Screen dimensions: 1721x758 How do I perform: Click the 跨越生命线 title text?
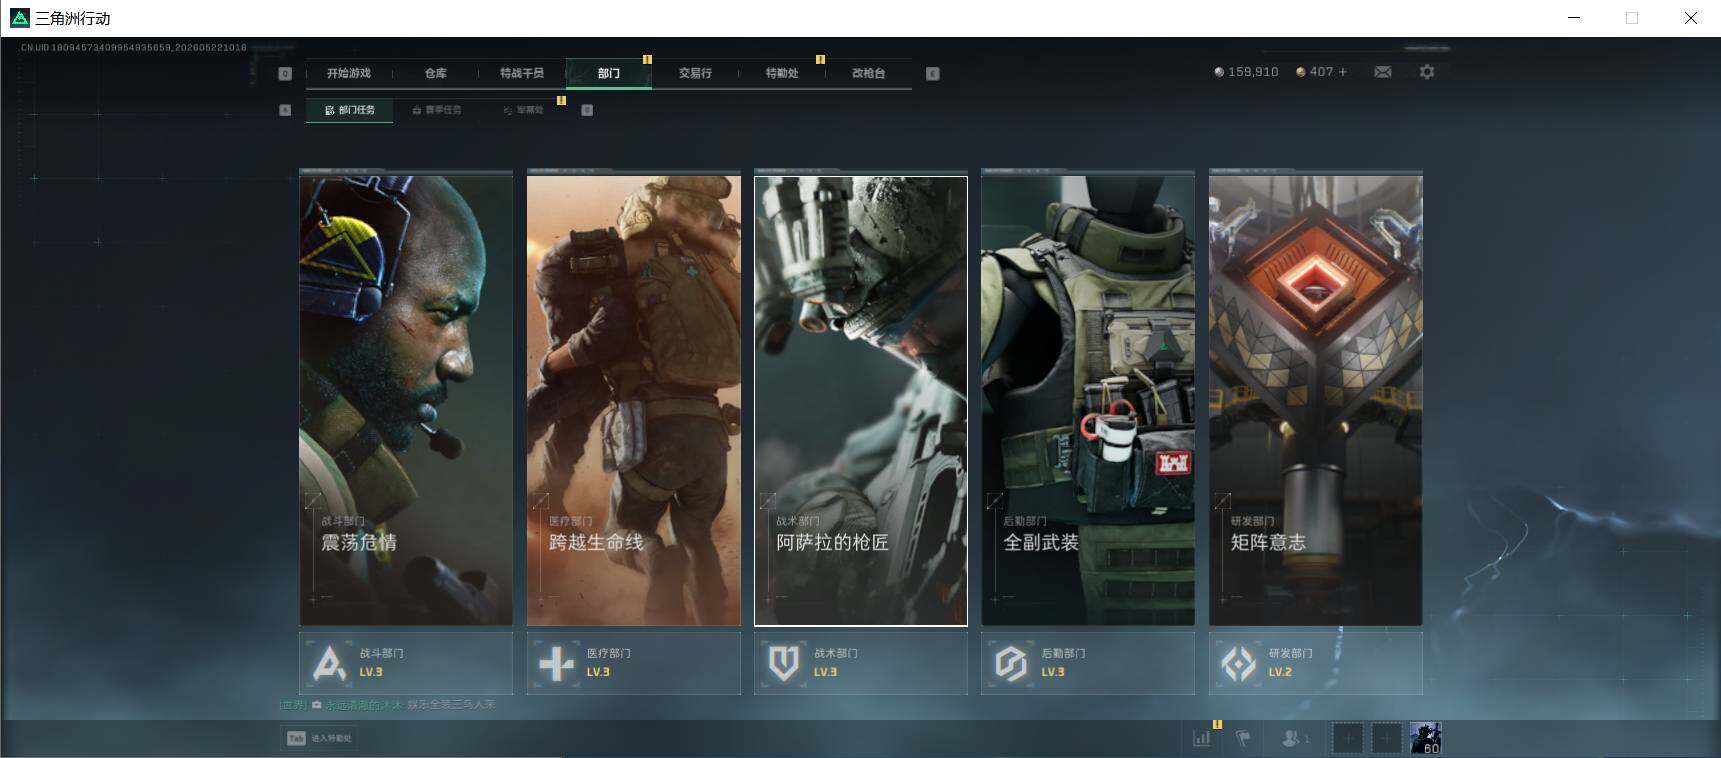click(x=596, y=542)
